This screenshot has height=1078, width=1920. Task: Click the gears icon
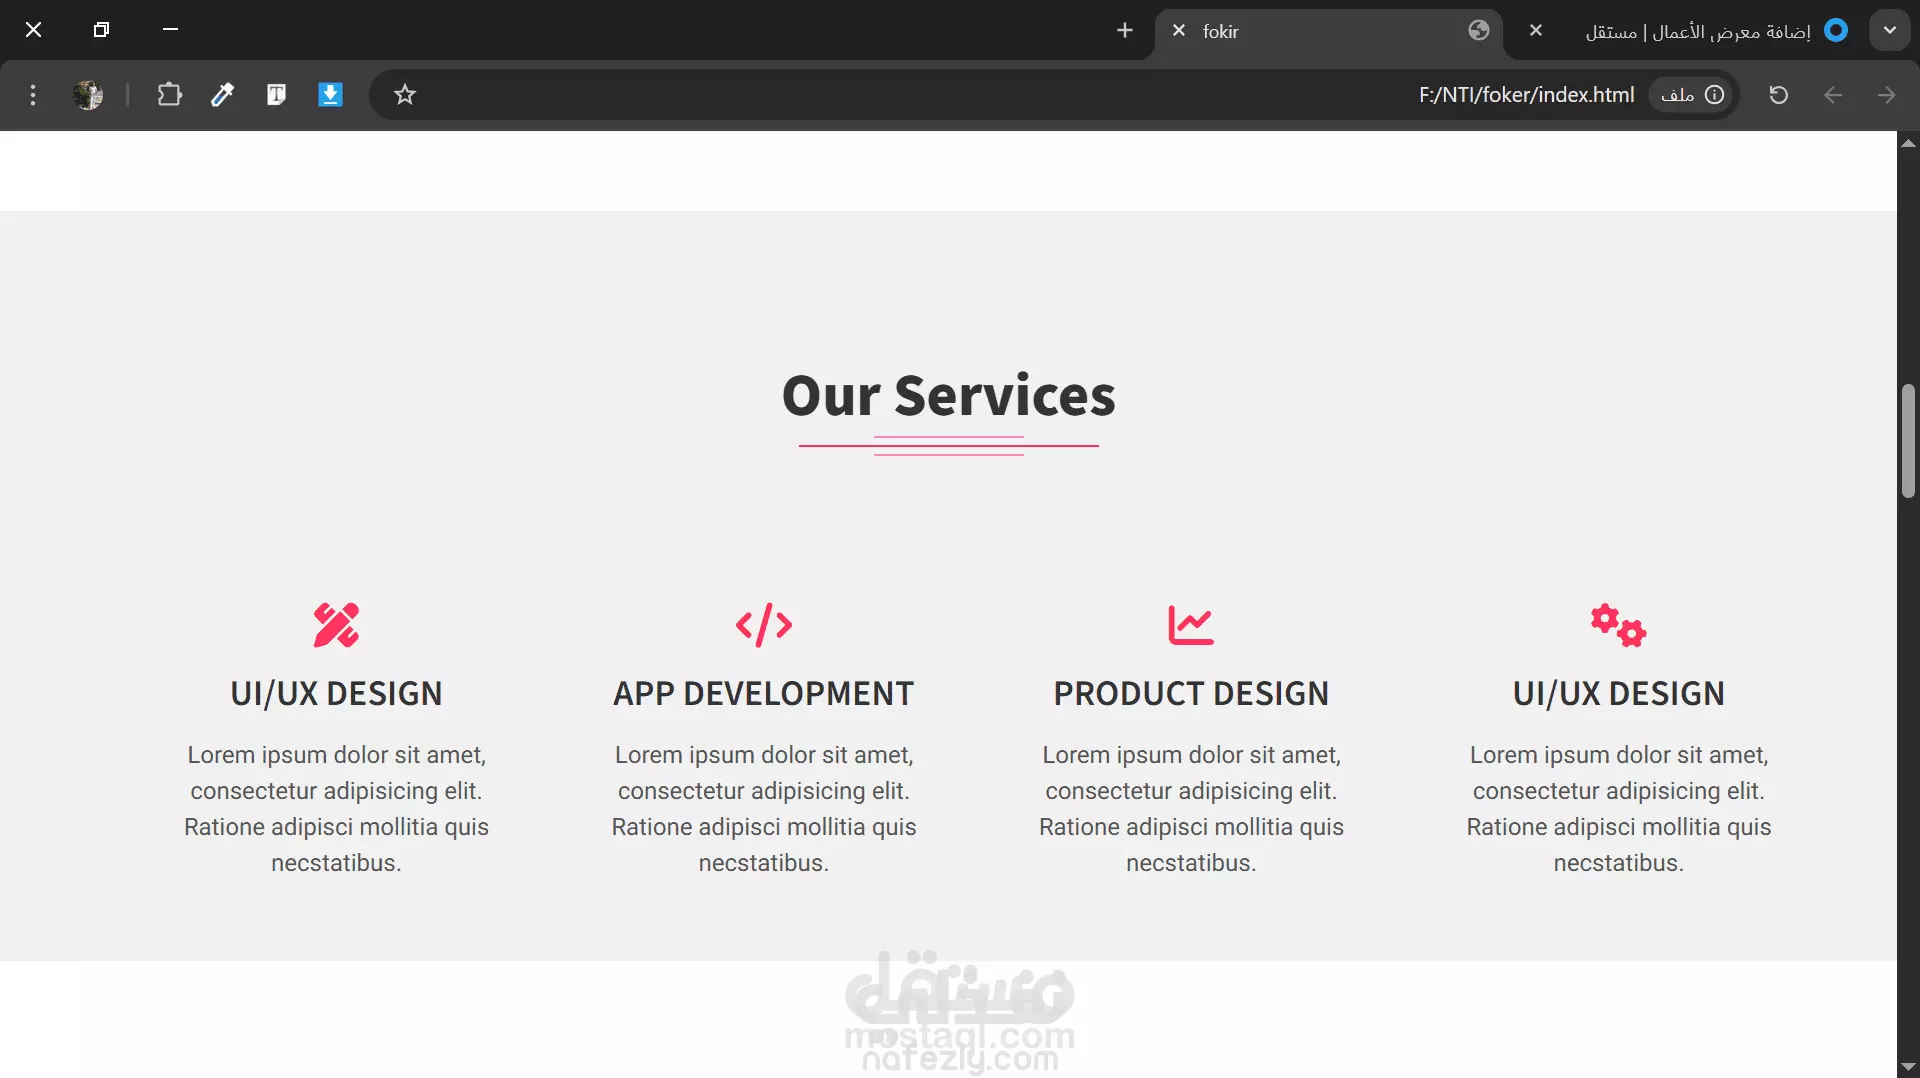click(x=1618, y=625)
